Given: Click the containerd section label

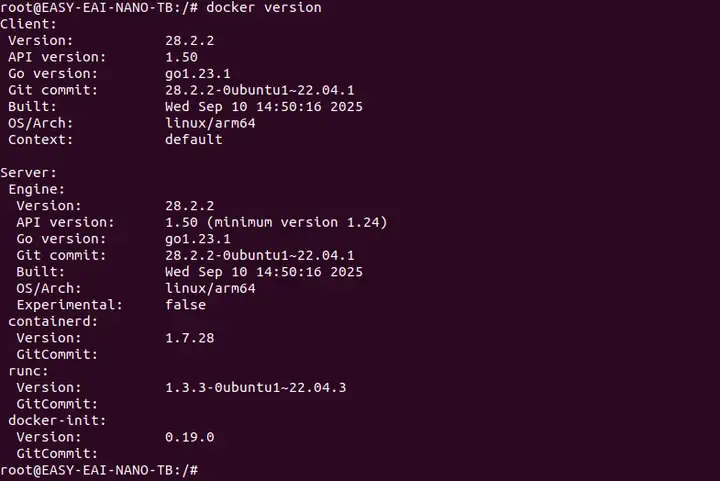Looking at the screenshot, I should (54, 321).
